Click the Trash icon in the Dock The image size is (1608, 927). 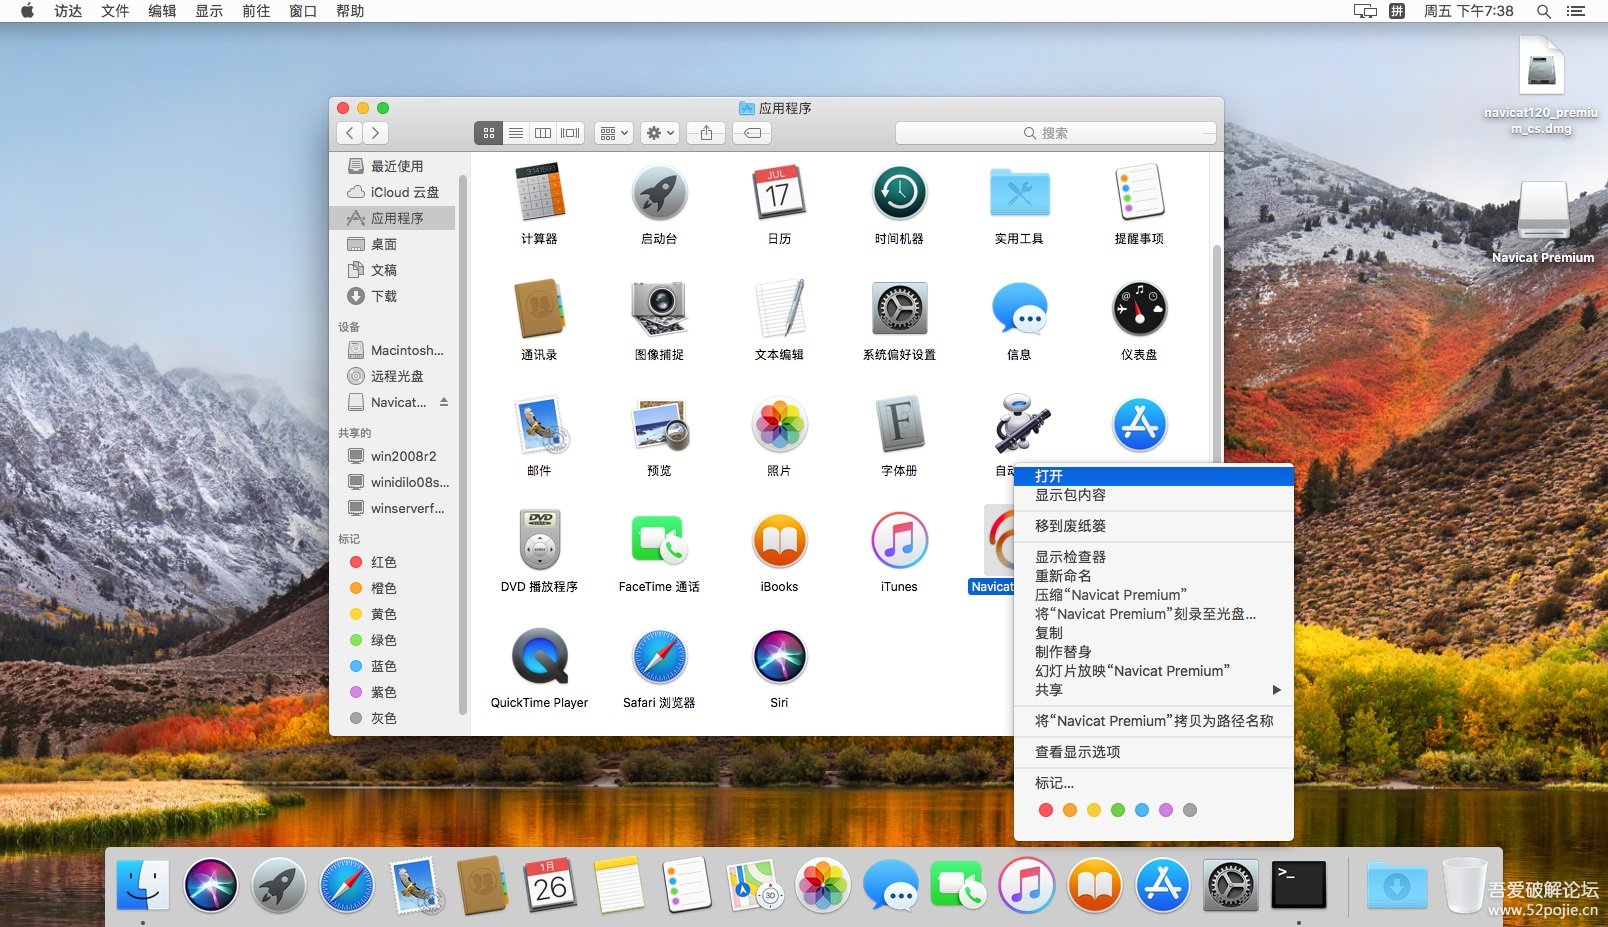pos(1463,885)
